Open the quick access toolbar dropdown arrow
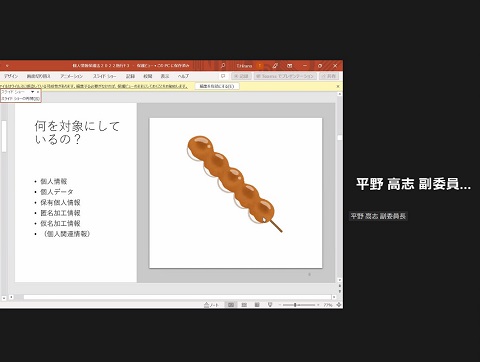 click(x=7, y=66)
